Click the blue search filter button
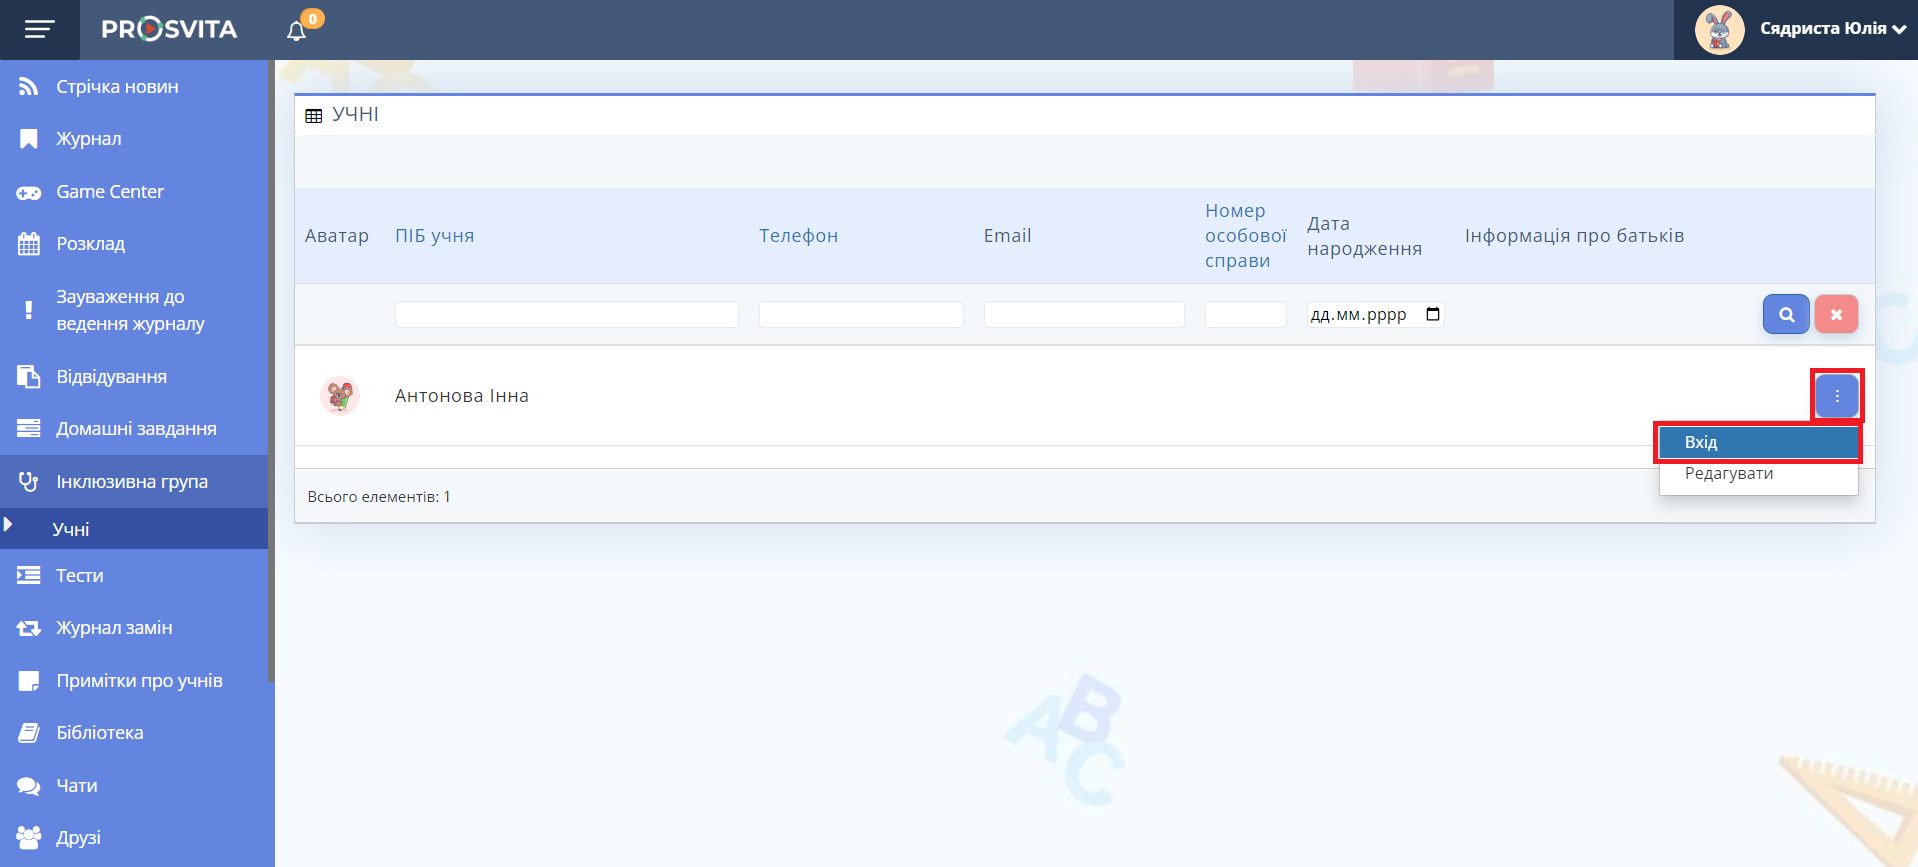 pos(1785,314)
